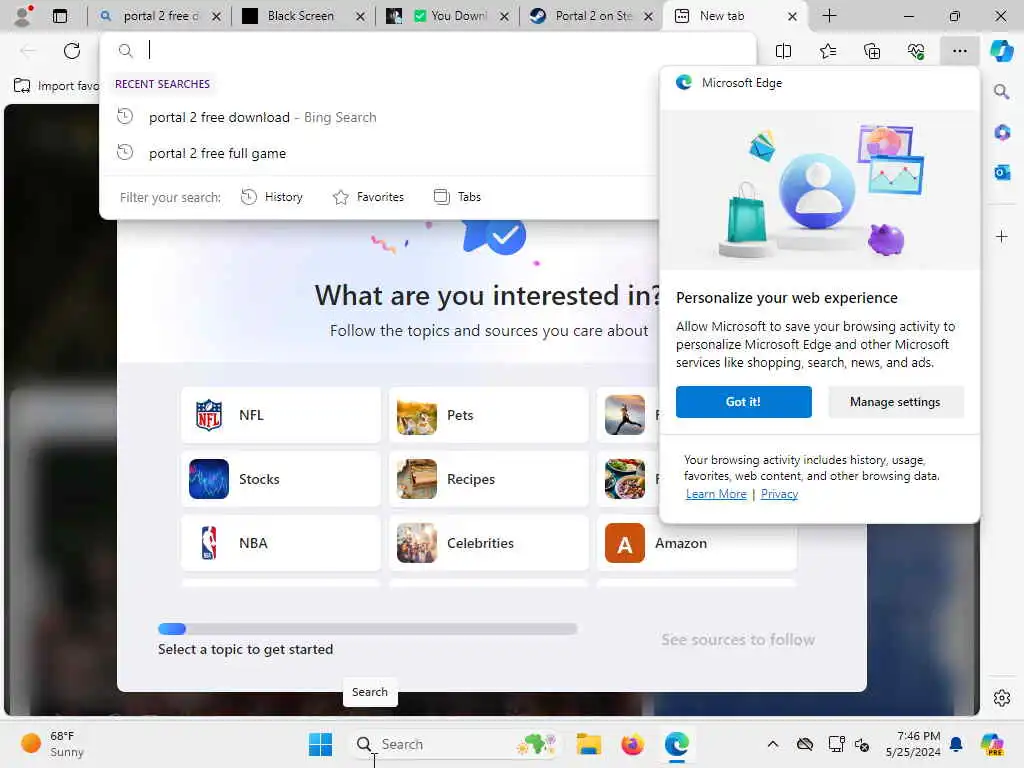Viewport: 1024px width, 768px height.
Task: Open Copilot icon in Edge toolbar
Action: pos(1001,51)
